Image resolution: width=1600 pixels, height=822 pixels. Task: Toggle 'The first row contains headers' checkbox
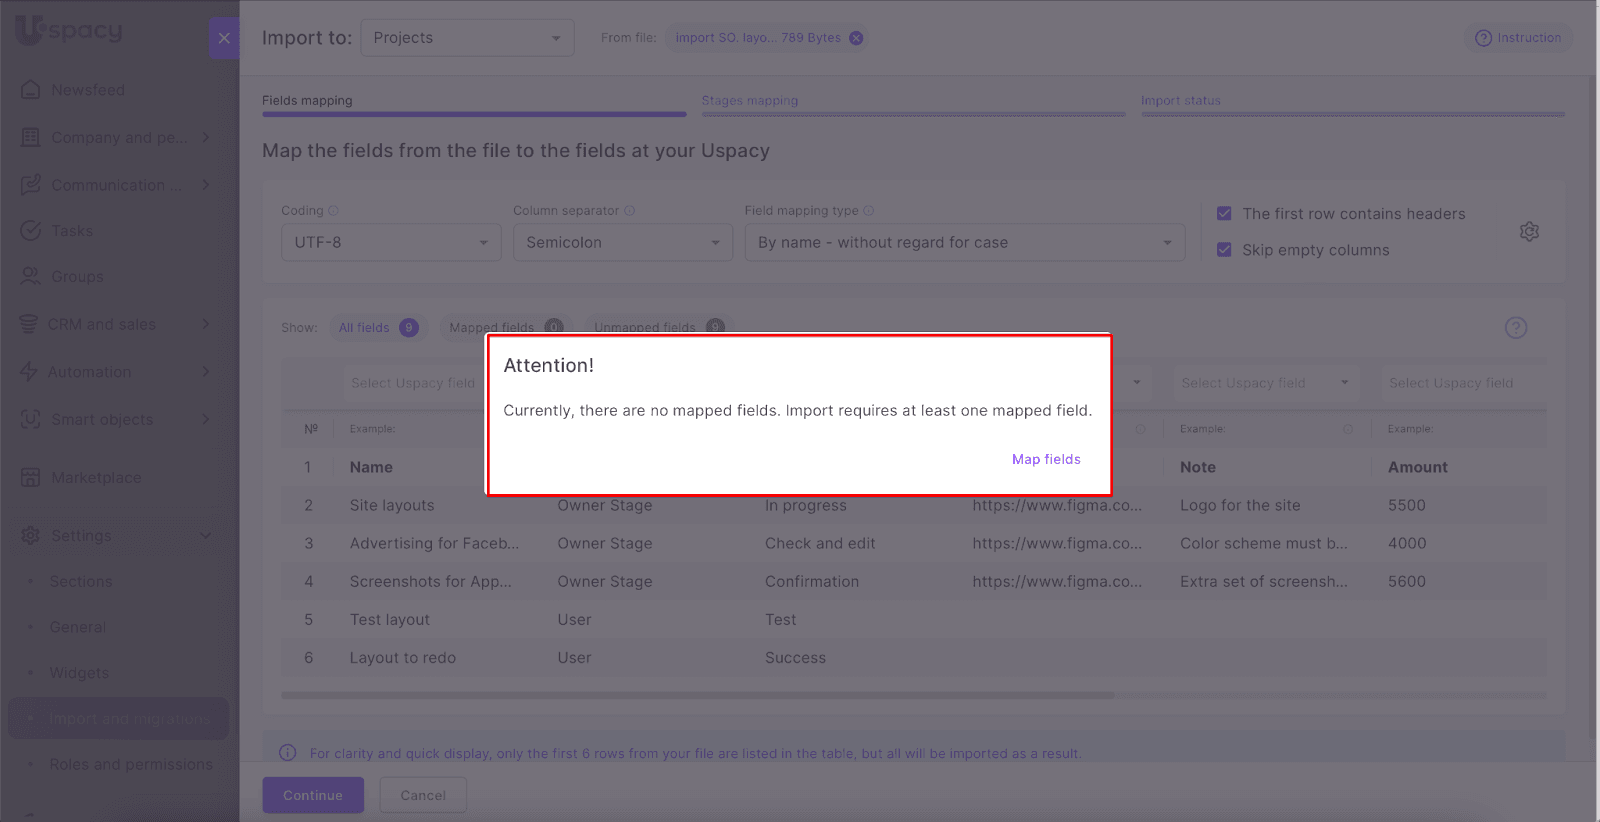pos(1224,214)
